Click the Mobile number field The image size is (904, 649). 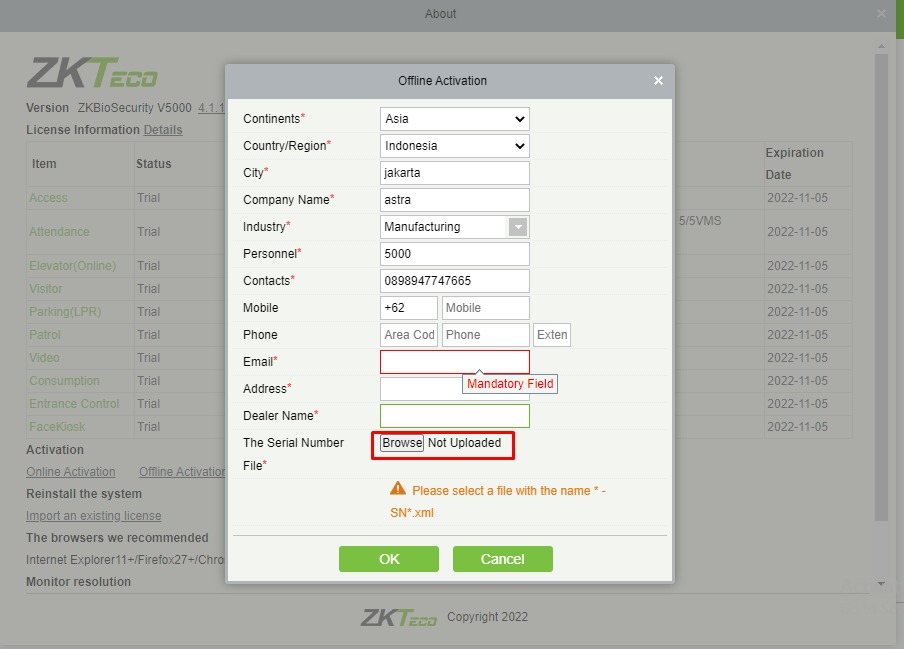pos(485,308)
